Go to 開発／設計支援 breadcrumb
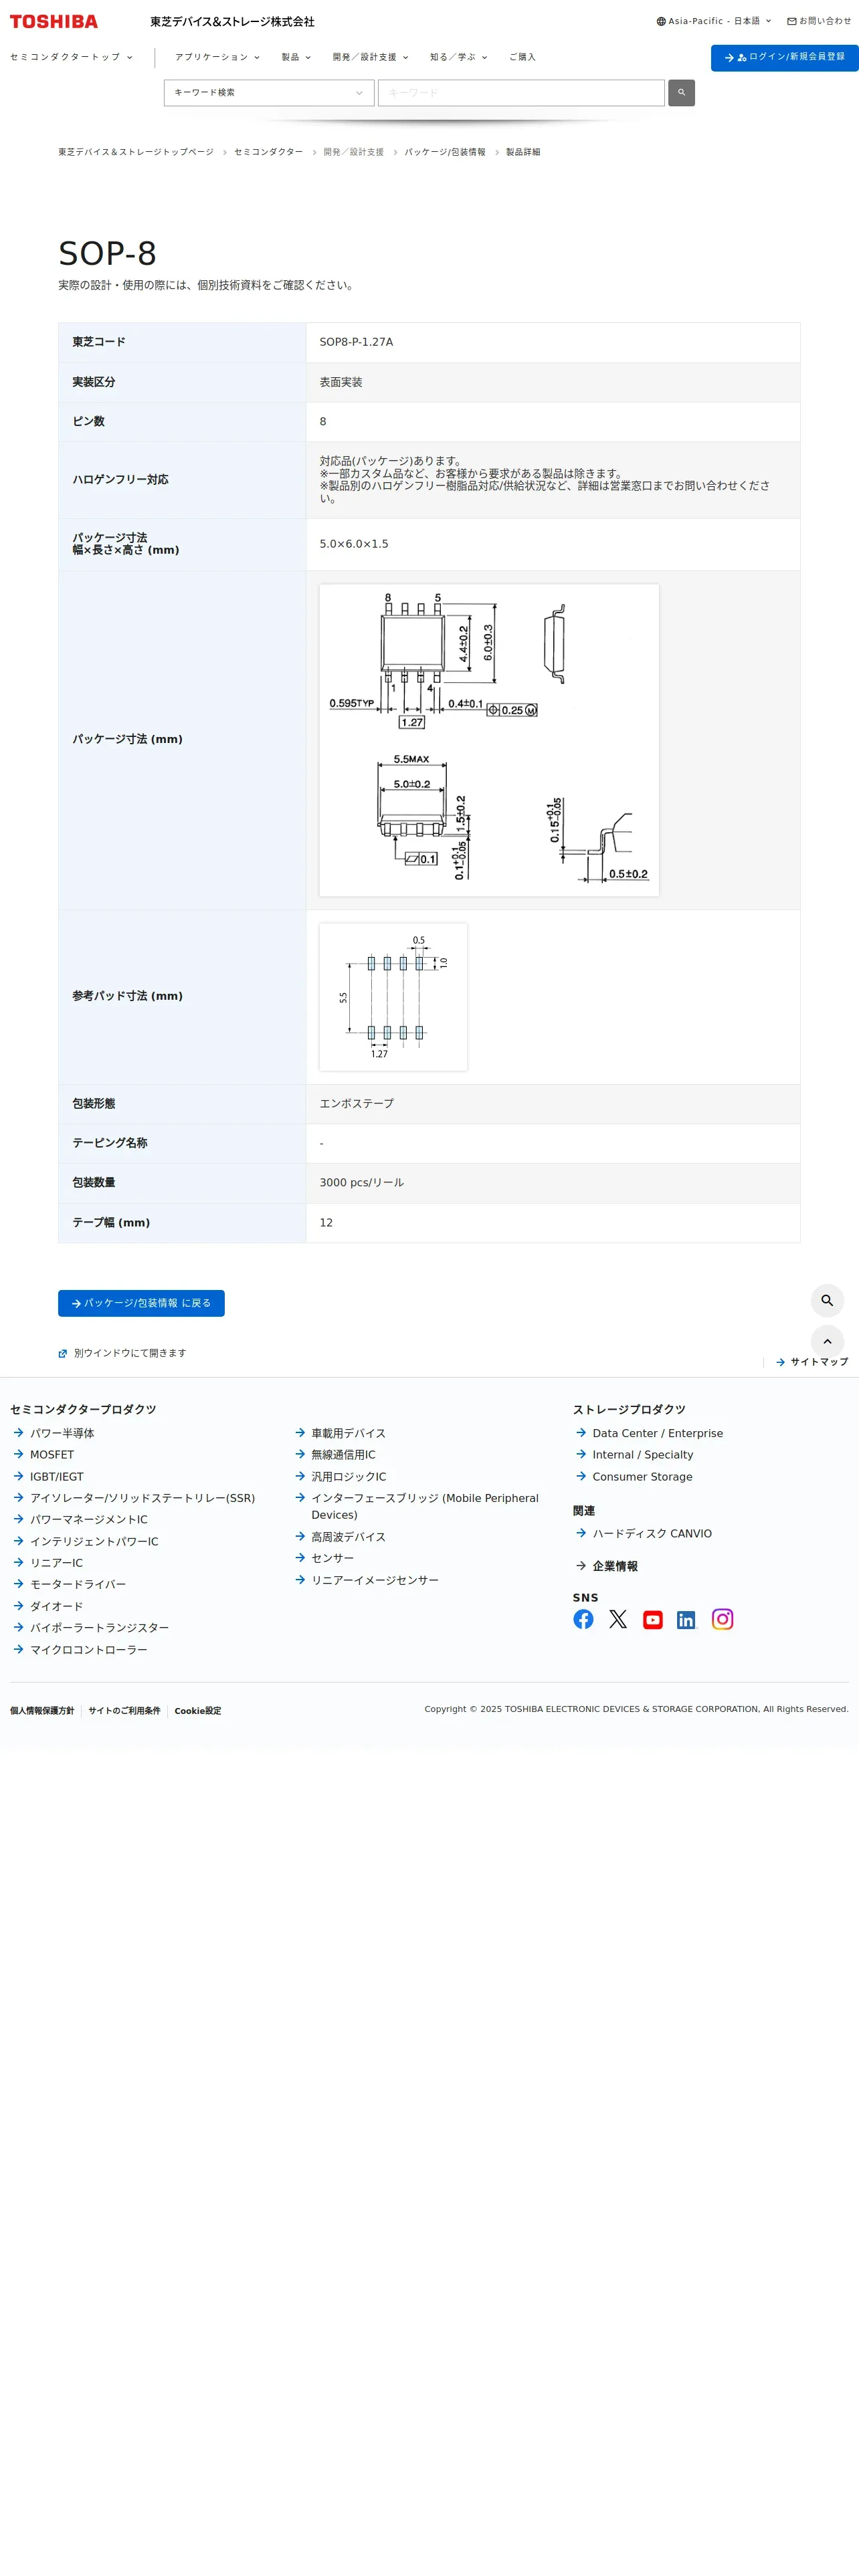 [x=354, y=152]
